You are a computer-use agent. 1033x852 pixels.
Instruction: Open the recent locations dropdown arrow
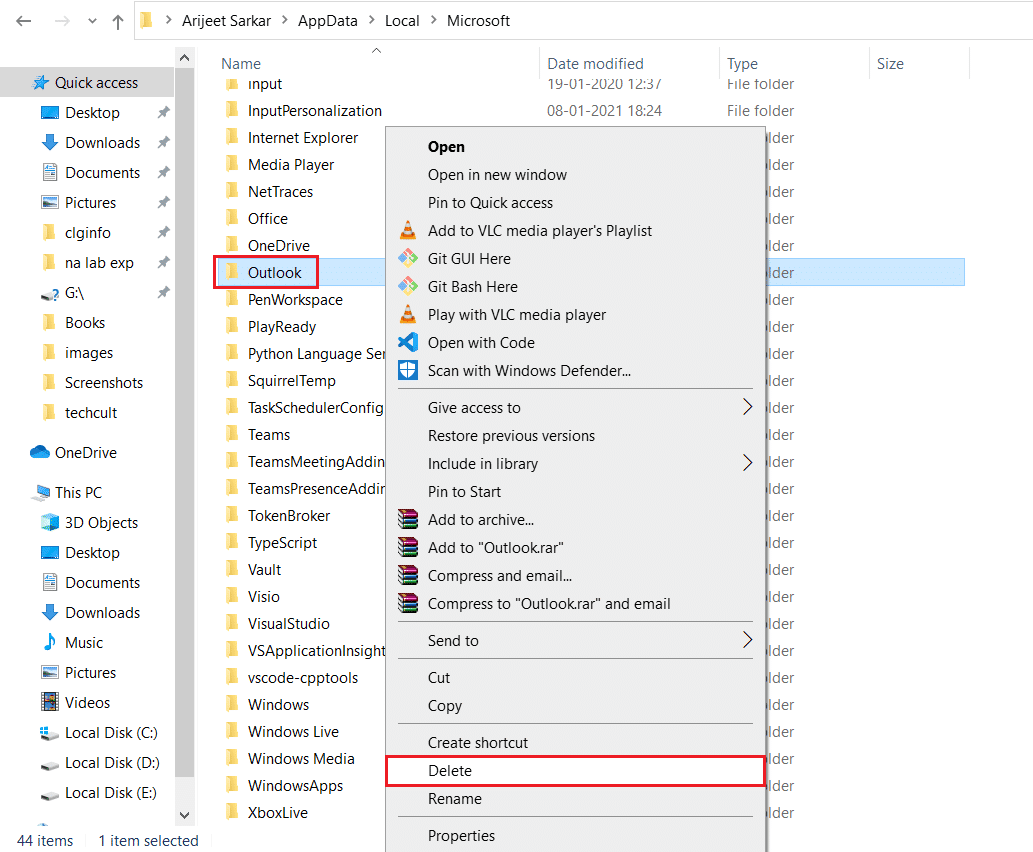92,21
